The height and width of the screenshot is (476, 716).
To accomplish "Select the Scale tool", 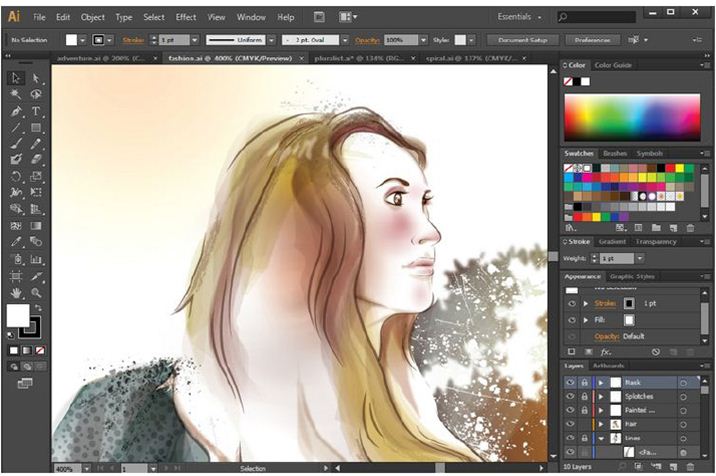I will coord(36,176).
